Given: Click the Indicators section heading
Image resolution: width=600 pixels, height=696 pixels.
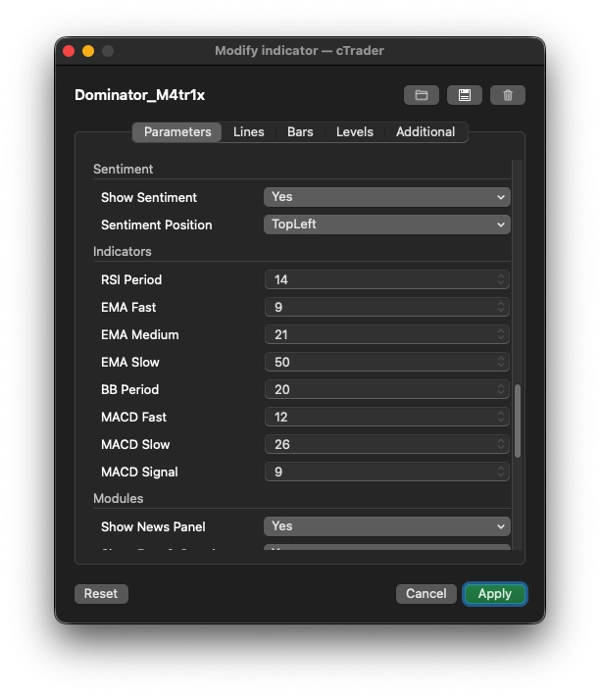Looking at the screenshot, I should pos(122,252).
